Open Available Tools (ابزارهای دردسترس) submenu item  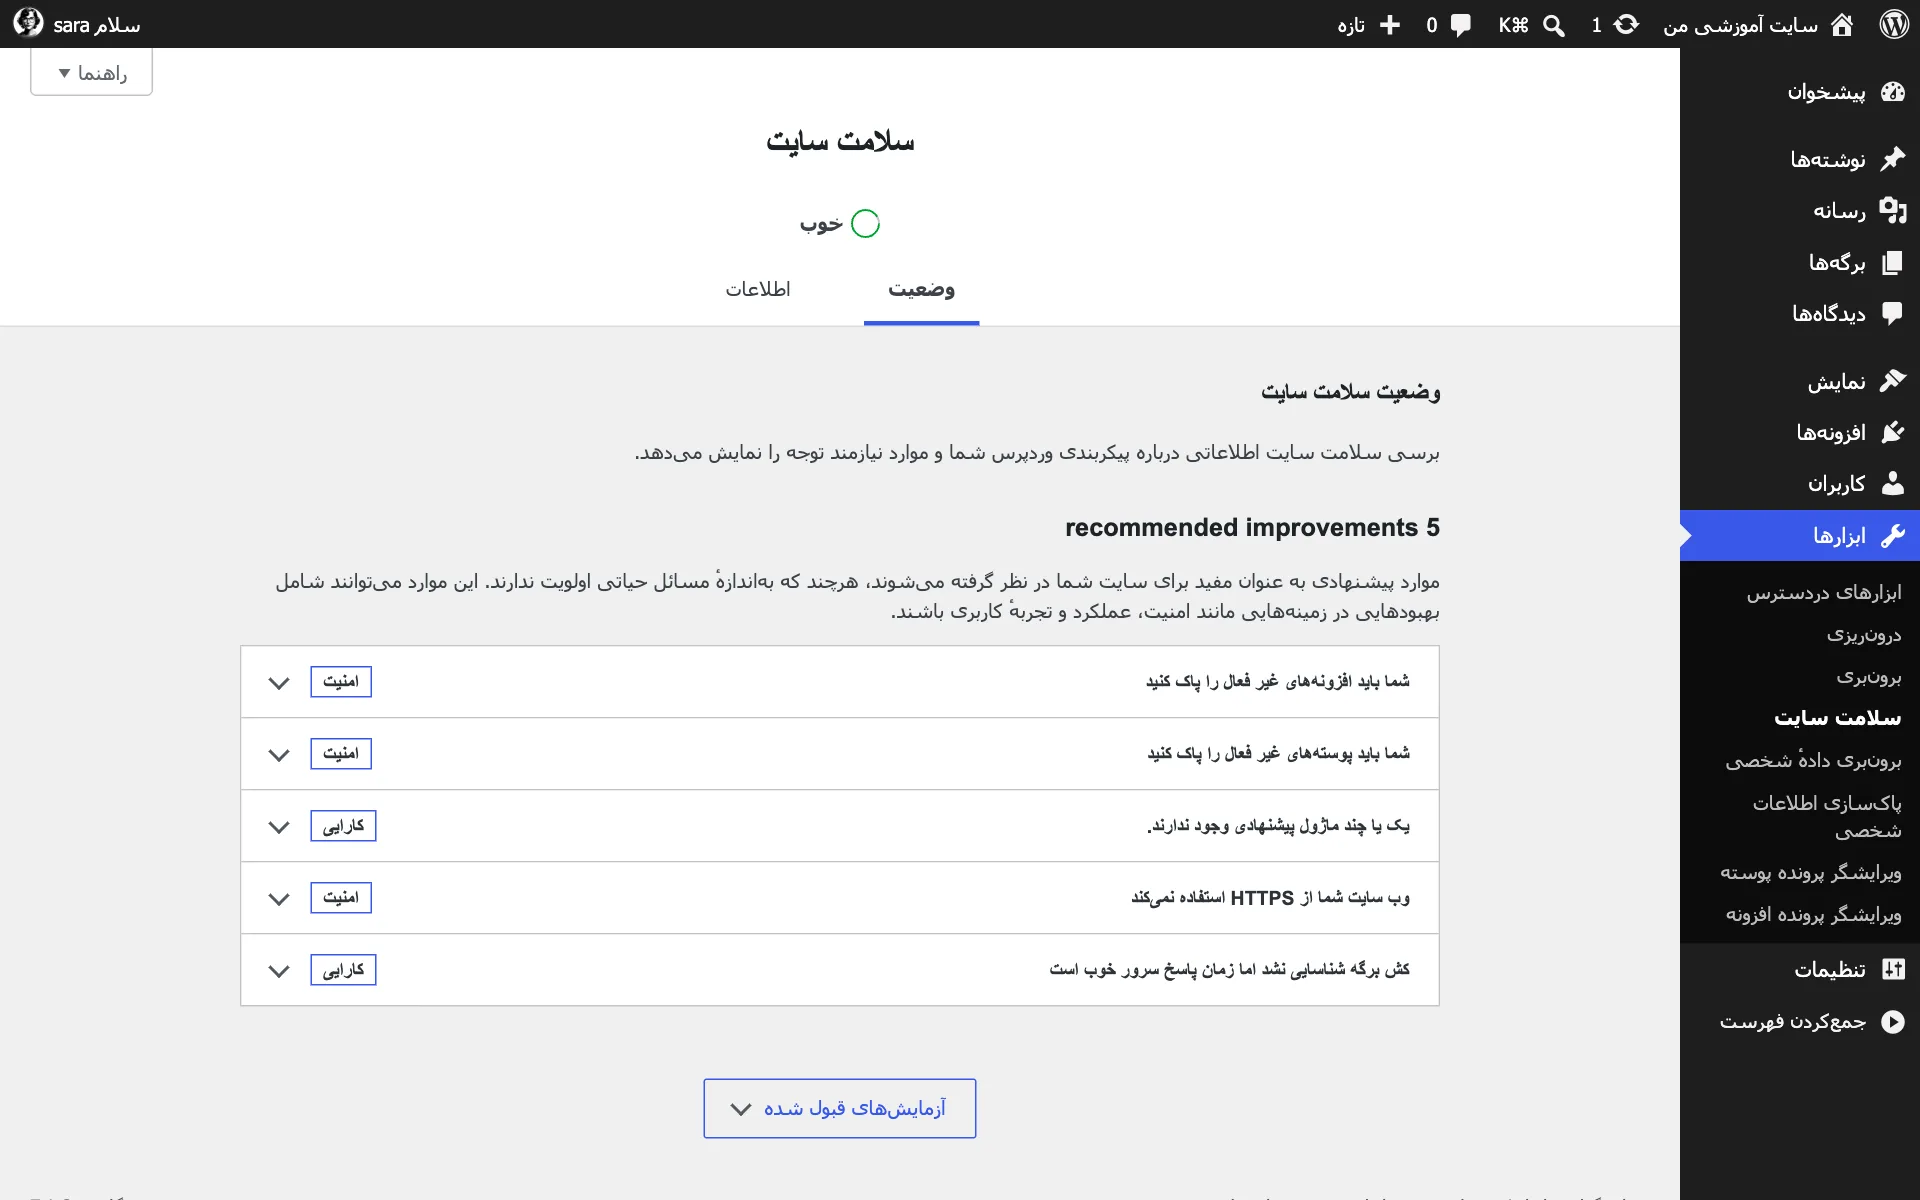pyautogui.click(x=1824, y=593)
